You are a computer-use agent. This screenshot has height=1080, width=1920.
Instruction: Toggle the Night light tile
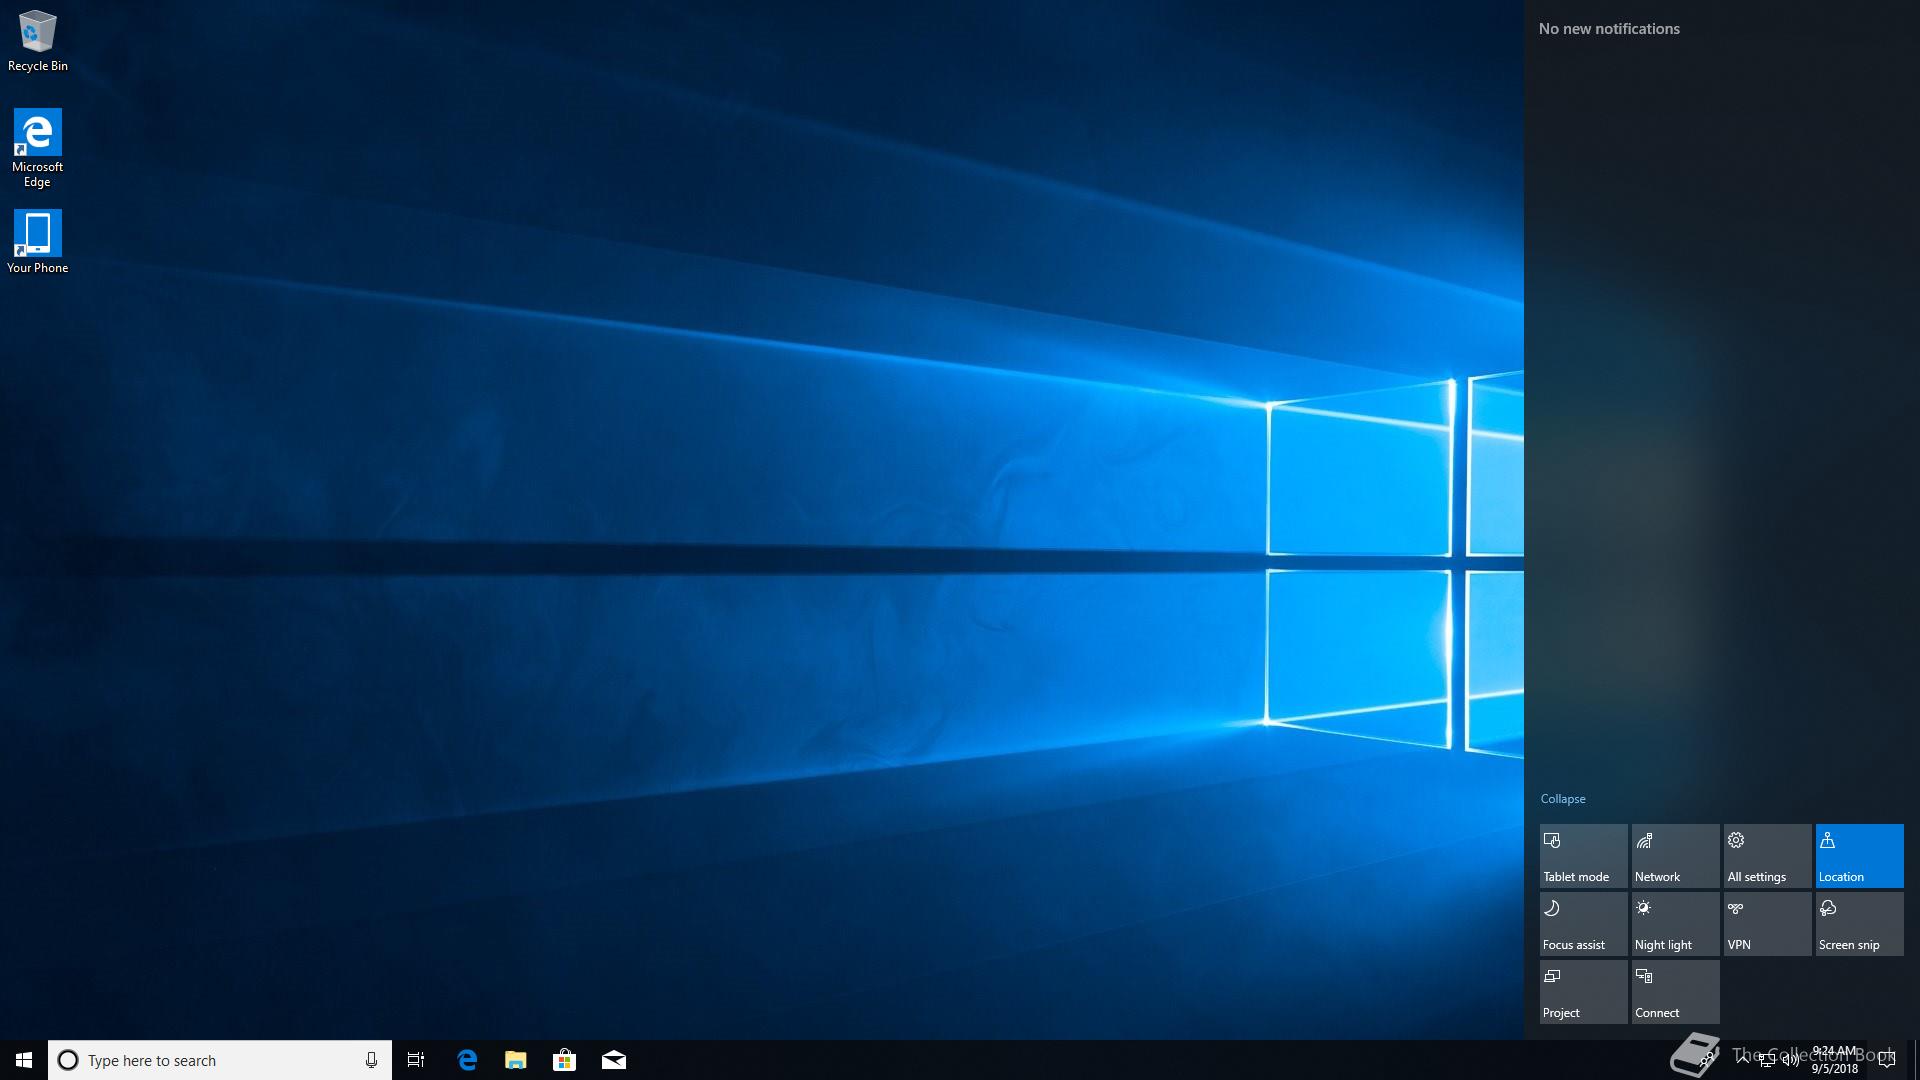1675,924
